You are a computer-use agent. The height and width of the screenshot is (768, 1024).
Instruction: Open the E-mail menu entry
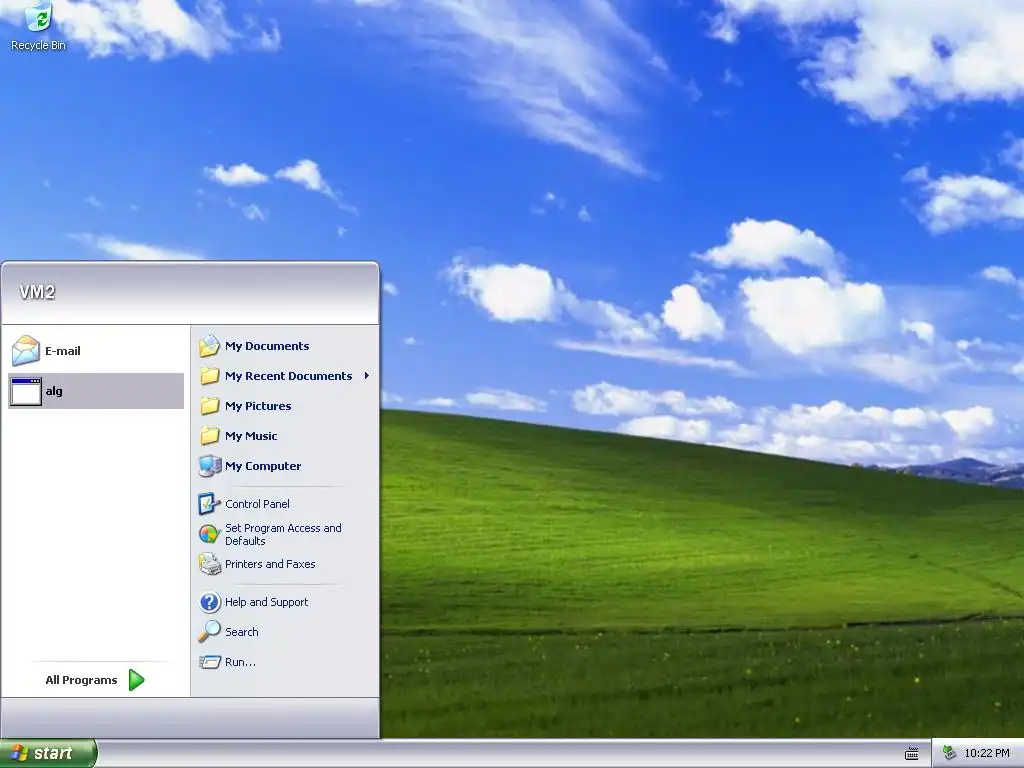pyautogui.click(x=96, y=351)
